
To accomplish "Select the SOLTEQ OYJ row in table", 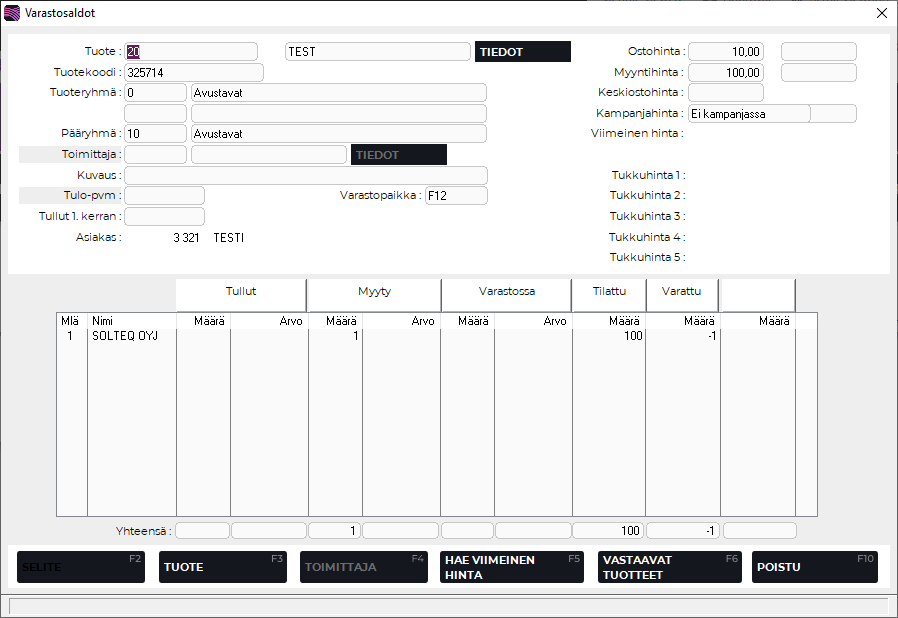I will [x=125, y=336].
